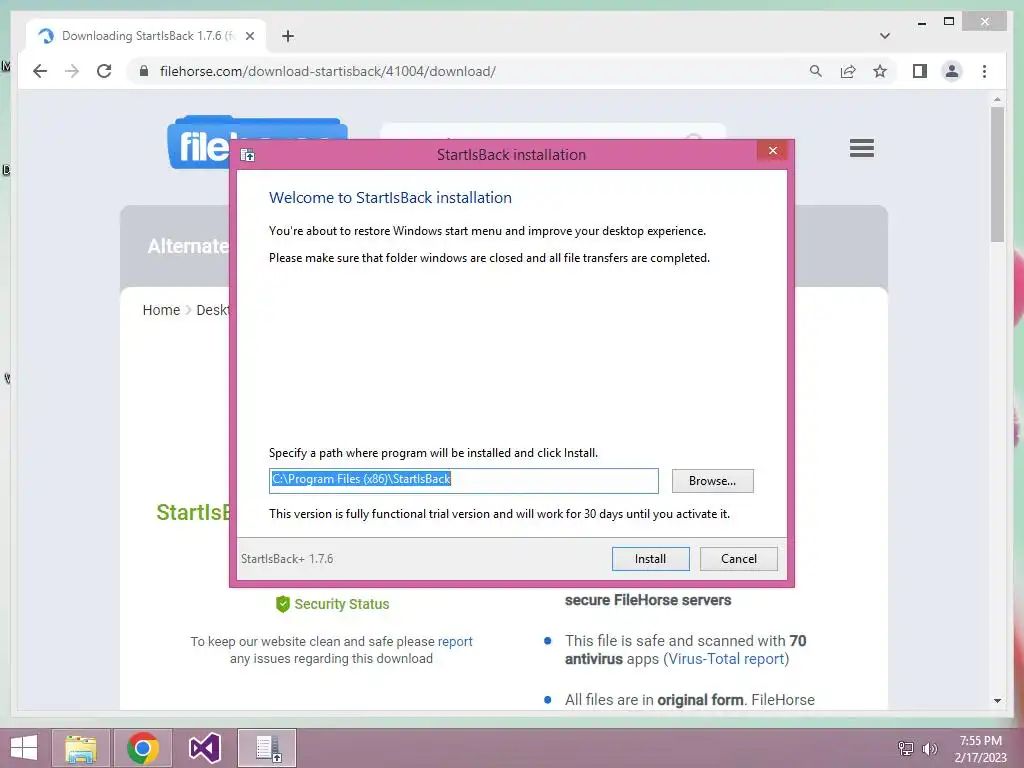1024x768 pixels.
Task: Expand Chrome tab search chevron
Action: pos(884,36)
